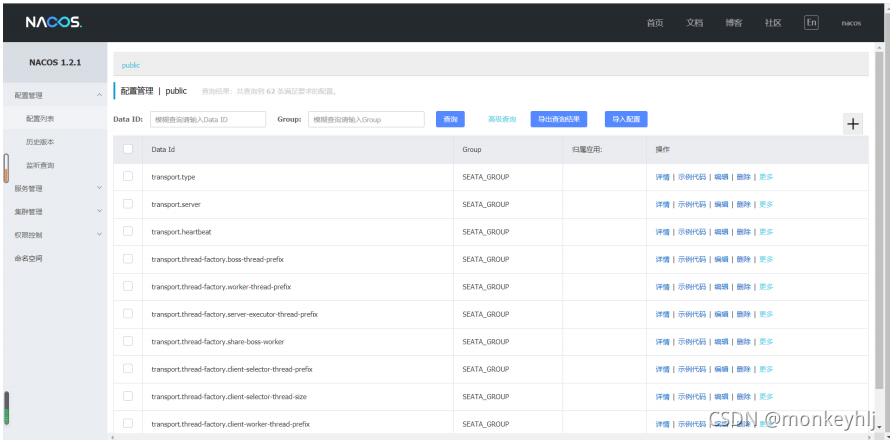Open 博客 in top navigation

point(733,23)
